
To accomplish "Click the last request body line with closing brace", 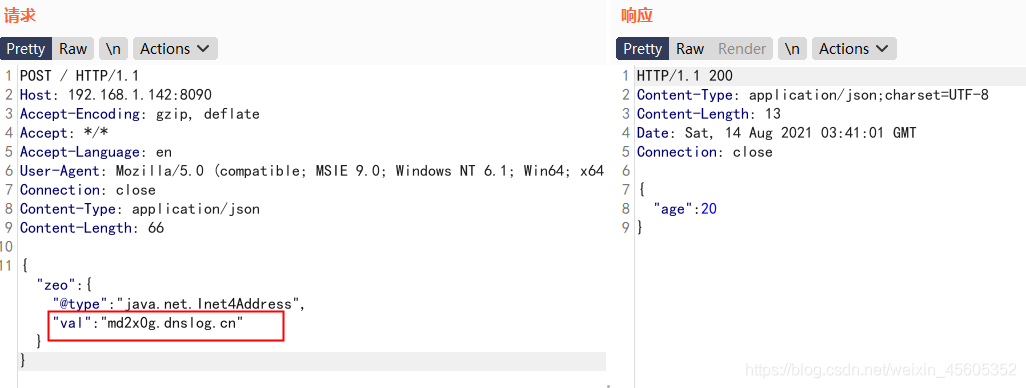I will pyautogui.click(x=311, y=361).
